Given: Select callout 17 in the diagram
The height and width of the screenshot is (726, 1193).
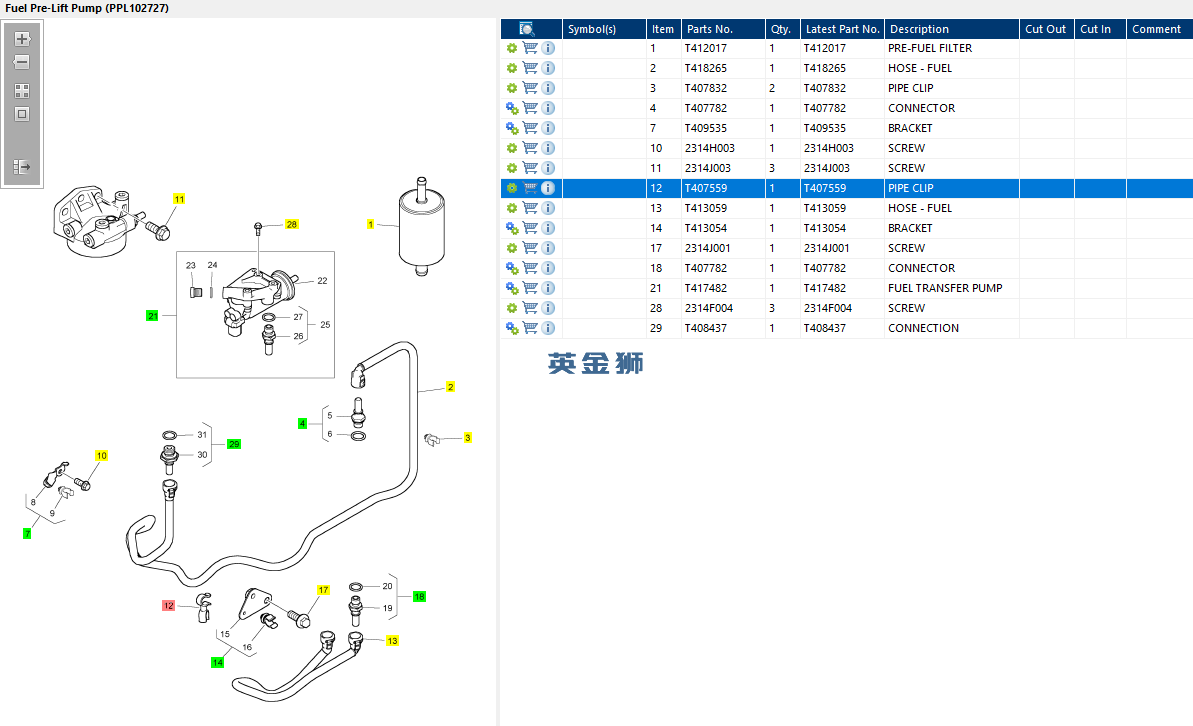Looking at the screenshot, I should [323, 590].
